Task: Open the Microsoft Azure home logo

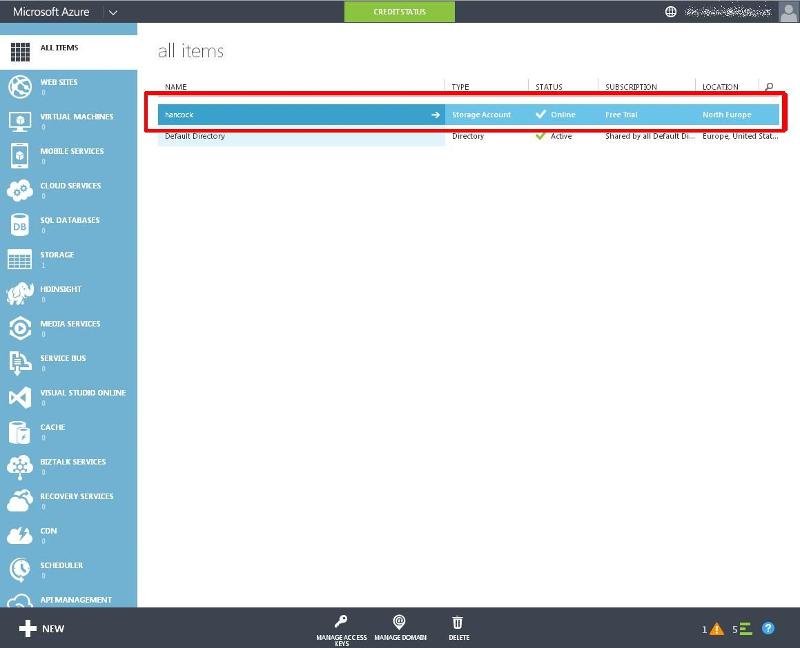Action: coord(51,12)
